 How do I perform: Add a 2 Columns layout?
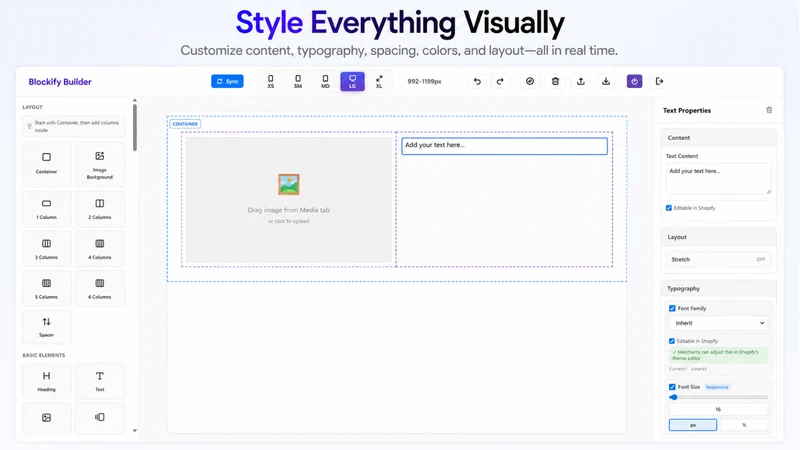99,209
